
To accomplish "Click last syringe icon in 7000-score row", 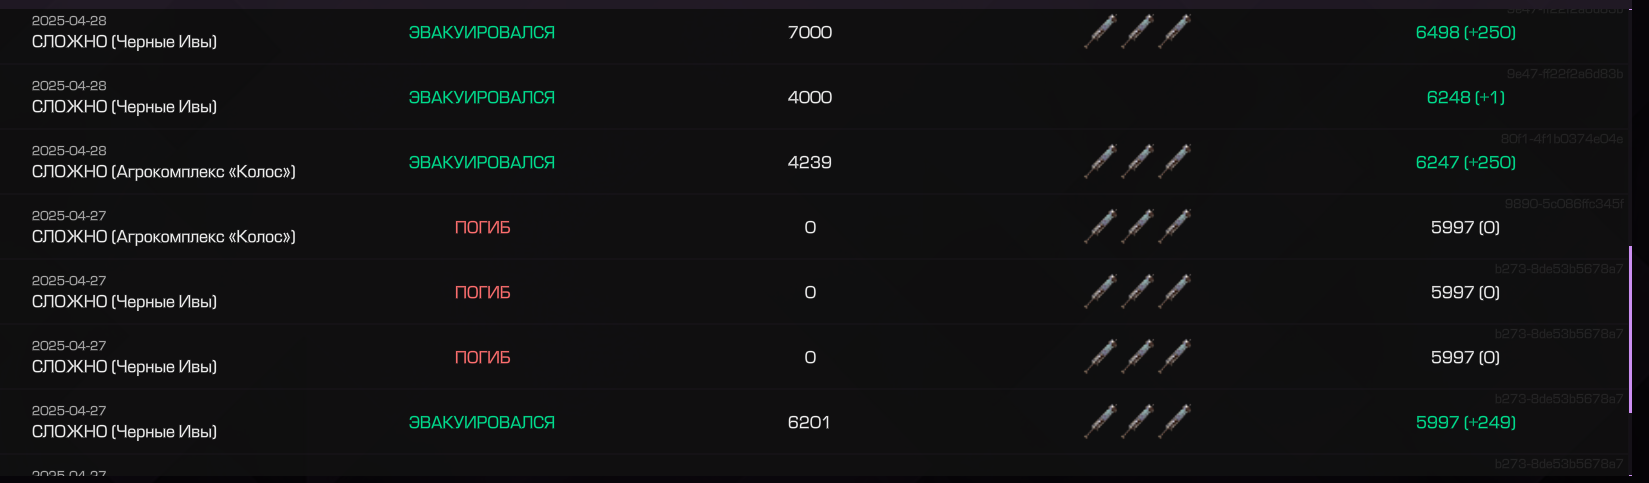I will click(1175, 32).
